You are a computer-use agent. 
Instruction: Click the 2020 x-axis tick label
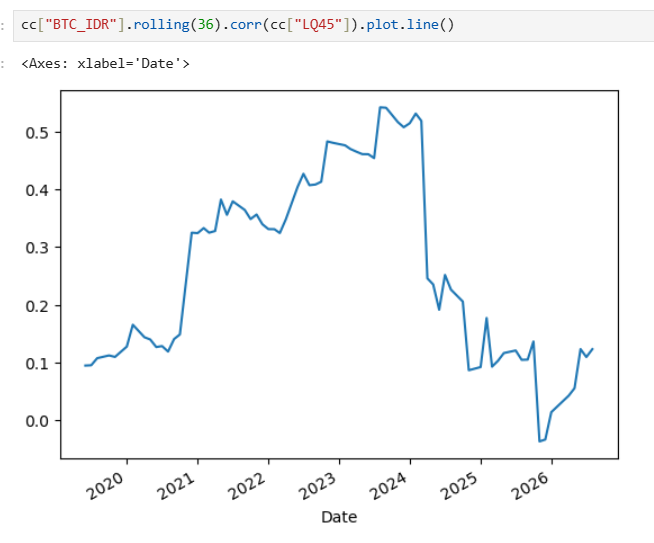(x=106, y=486)
